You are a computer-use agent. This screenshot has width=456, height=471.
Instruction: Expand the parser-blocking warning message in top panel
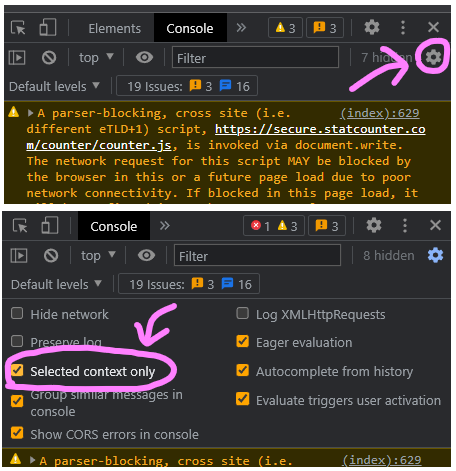[x=30, y=113]
